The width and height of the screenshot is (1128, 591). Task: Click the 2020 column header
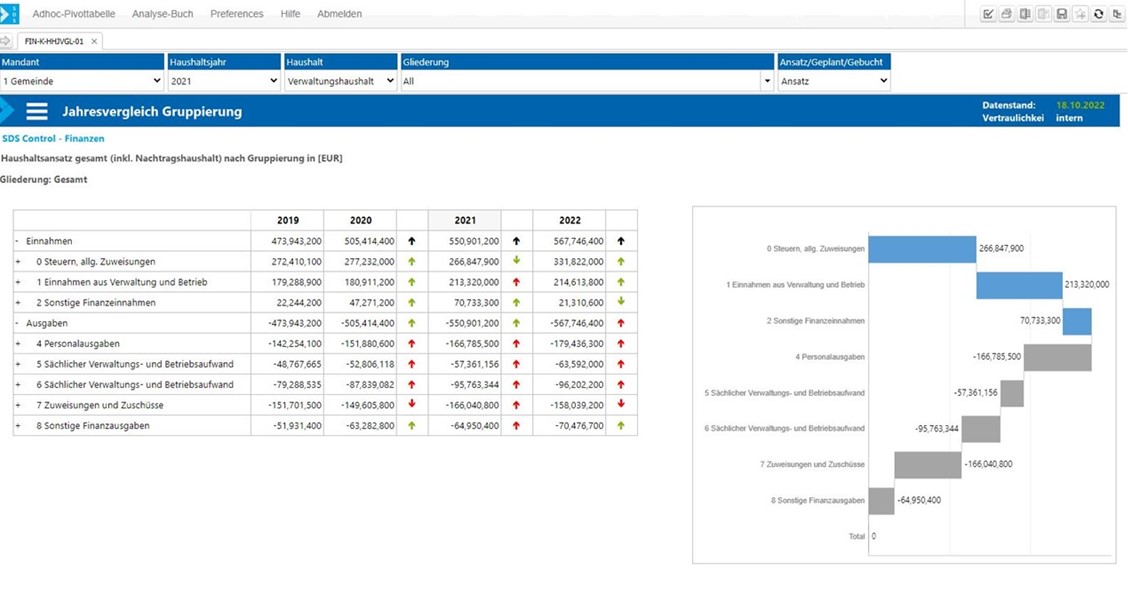360,220
